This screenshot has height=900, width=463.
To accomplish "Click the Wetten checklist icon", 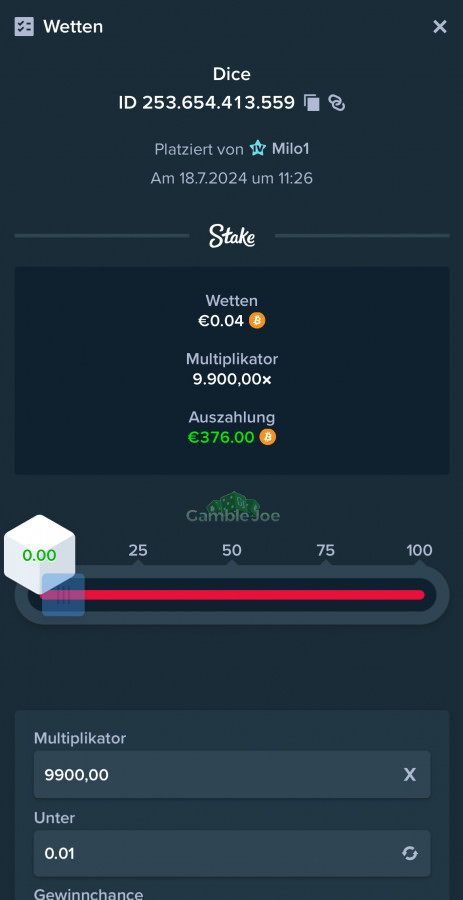I will click(x=24, y=26).
